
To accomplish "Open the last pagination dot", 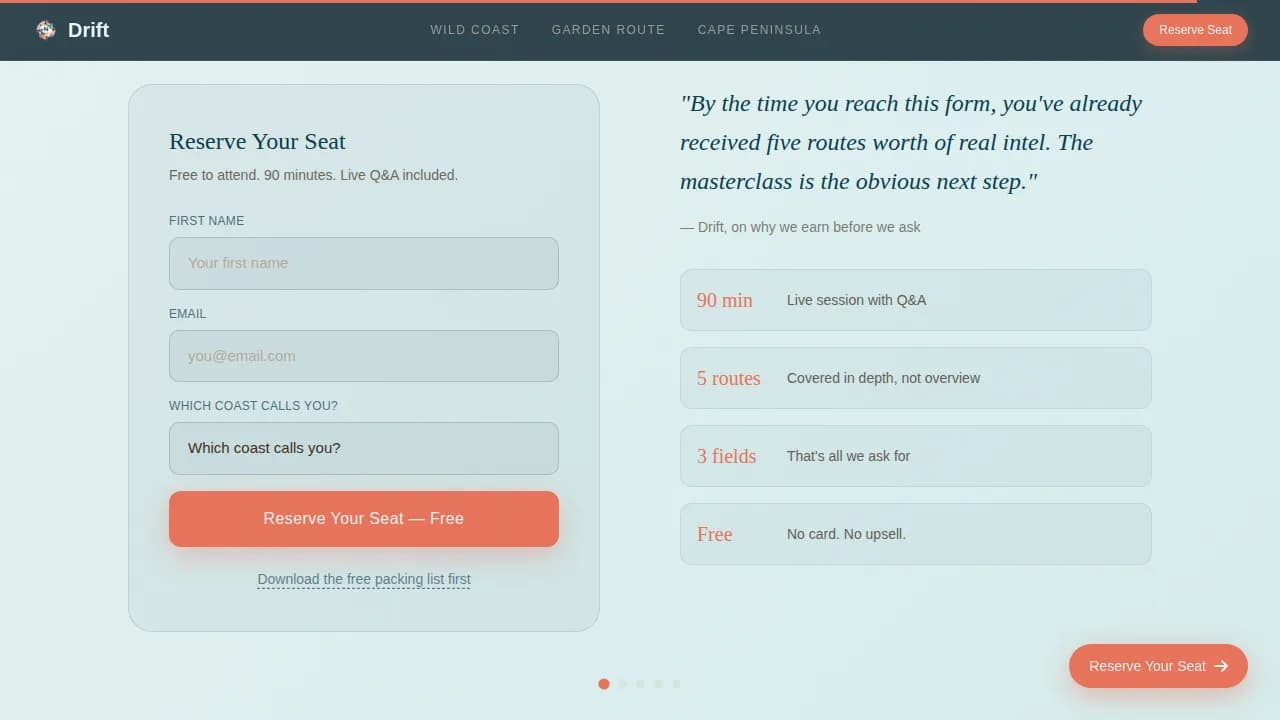I will pos(676,684).
